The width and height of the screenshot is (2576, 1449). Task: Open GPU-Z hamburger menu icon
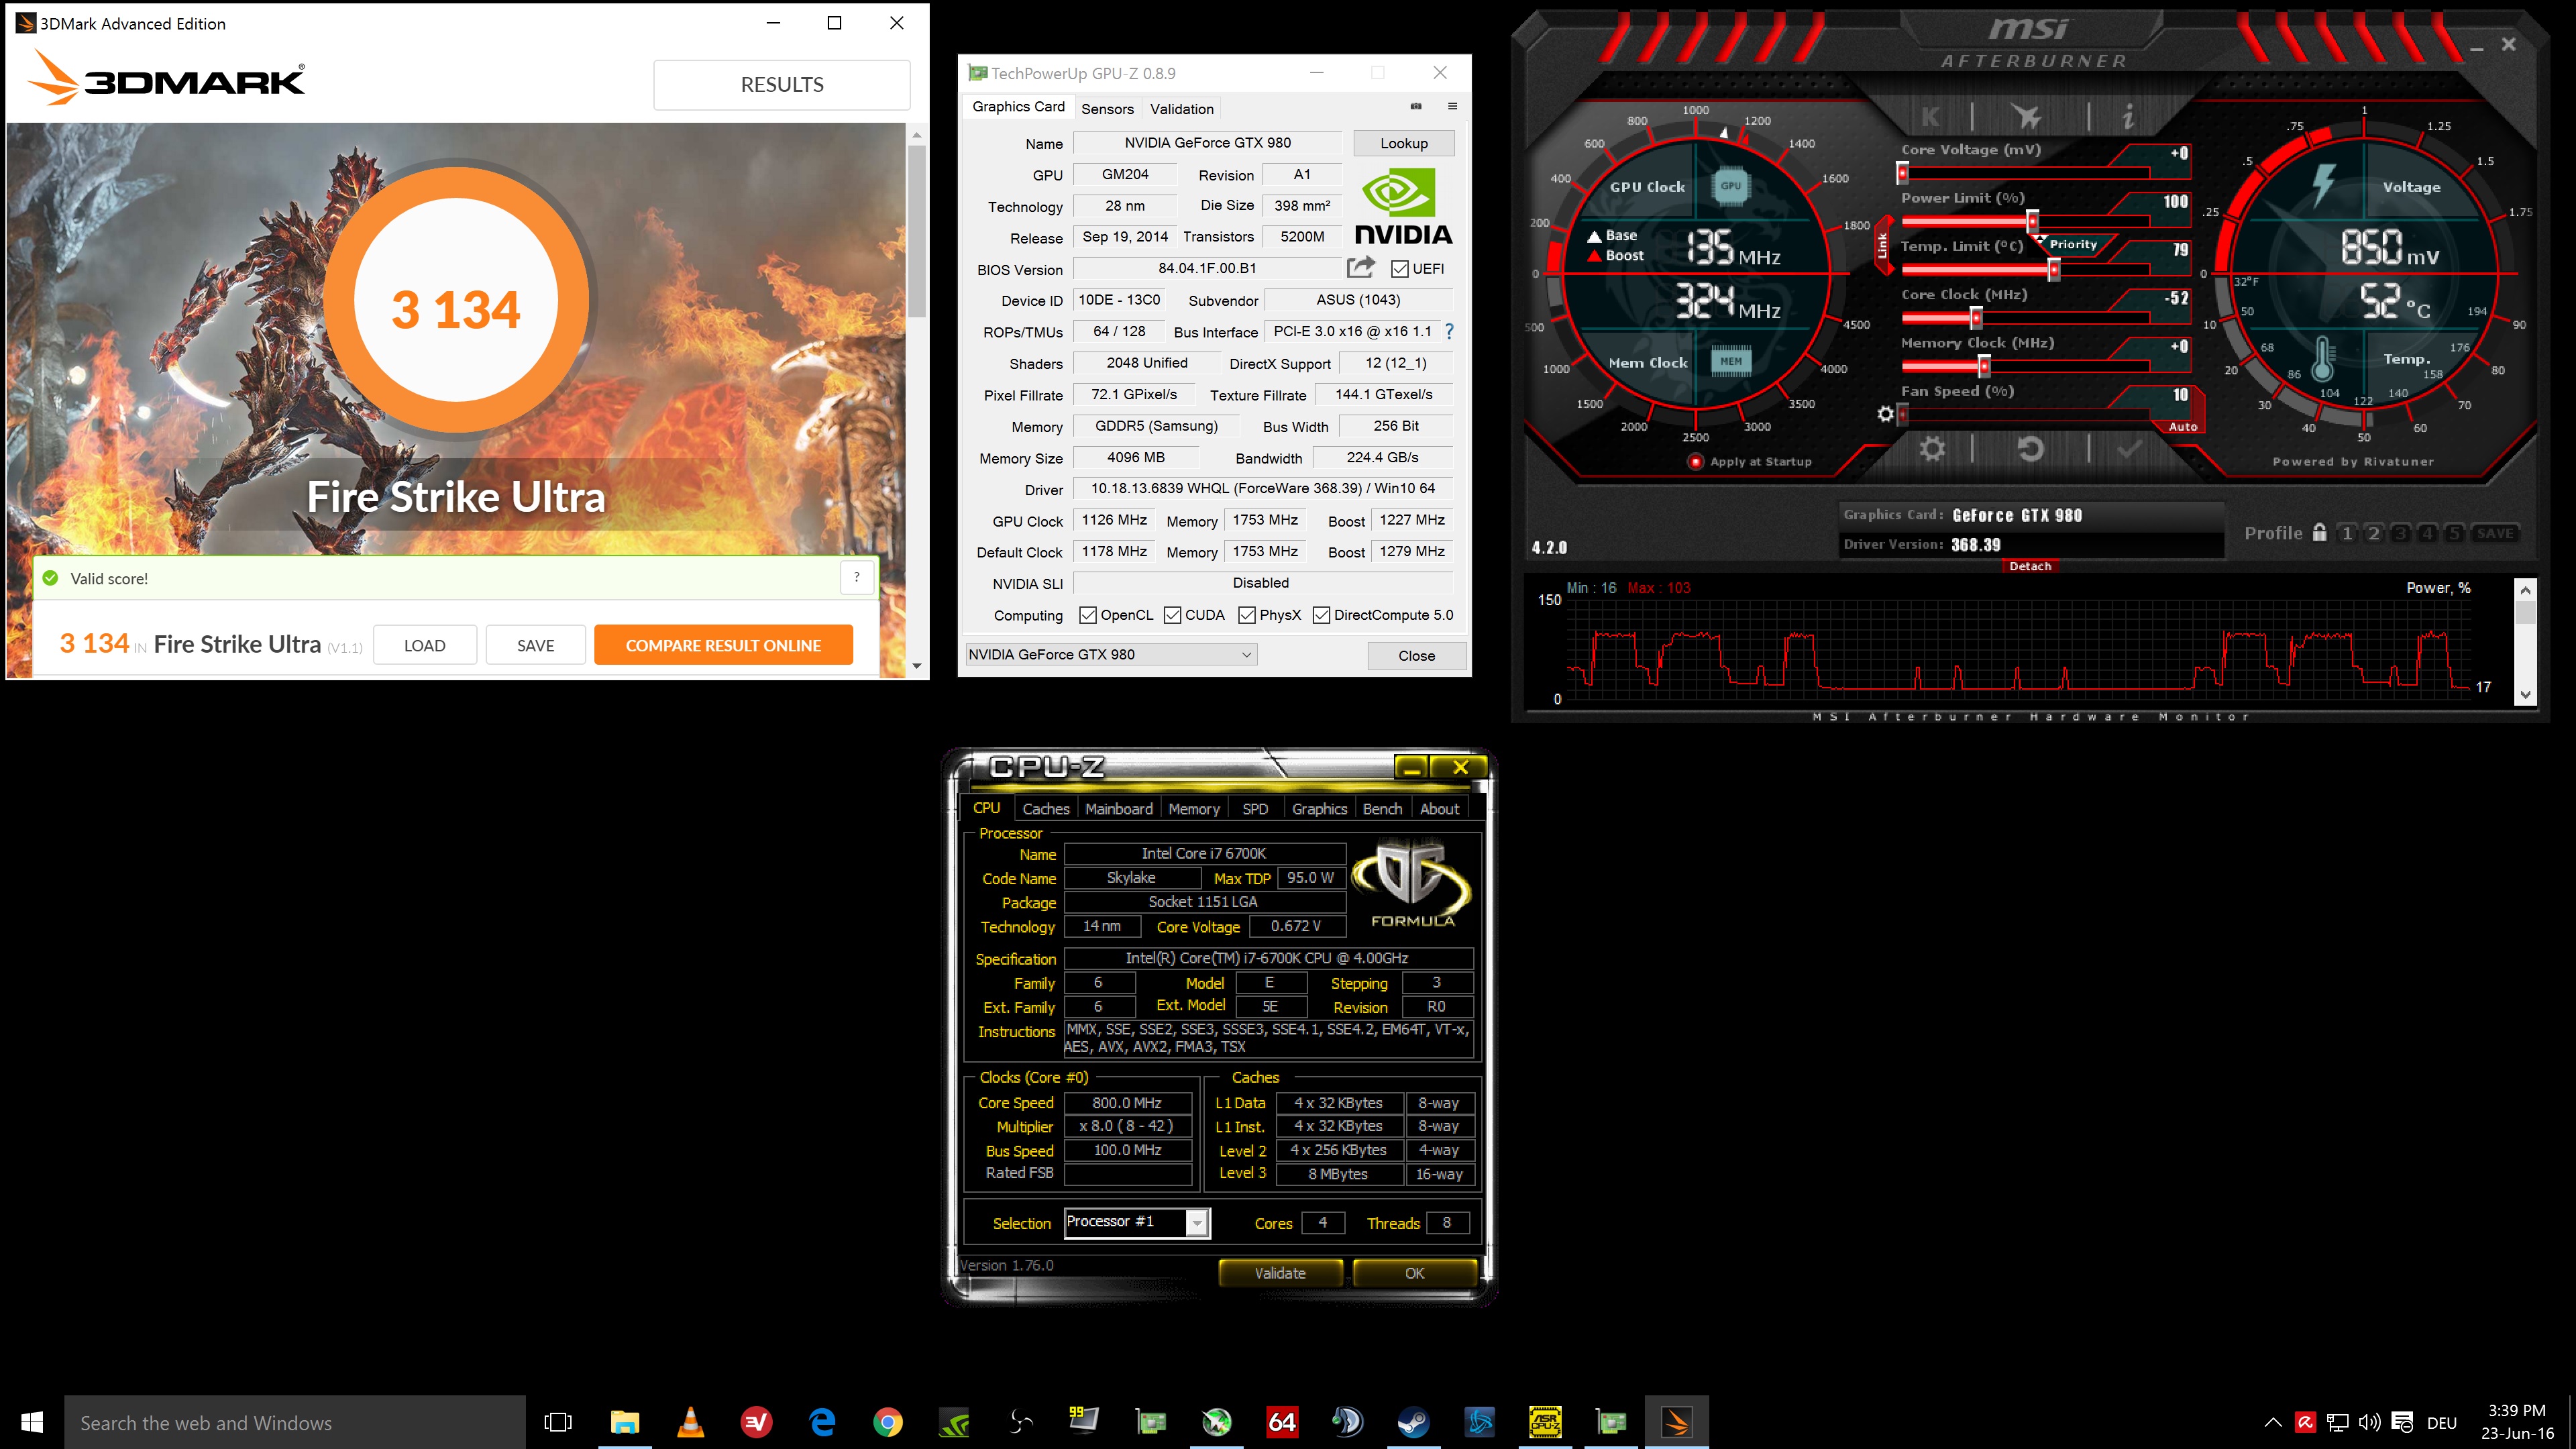pyautogui.click(x=1453, y=106)
